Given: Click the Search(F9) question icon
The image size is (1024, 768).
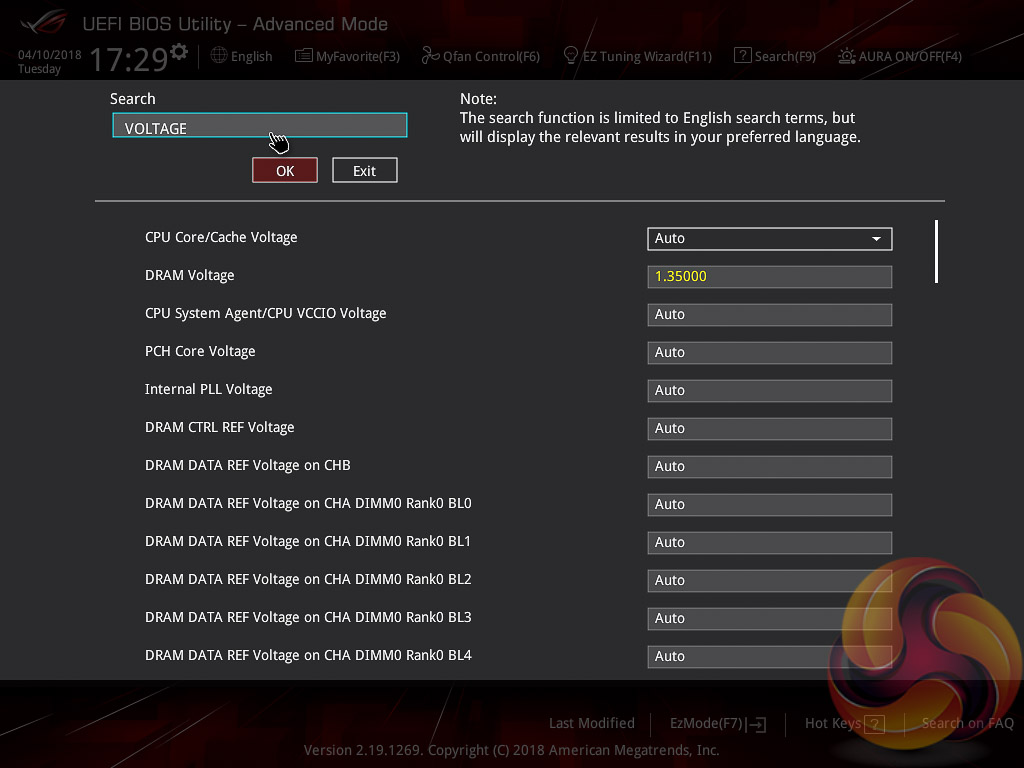Looking at the screenshot, I should pyautogui.click(x=743, y=56).
